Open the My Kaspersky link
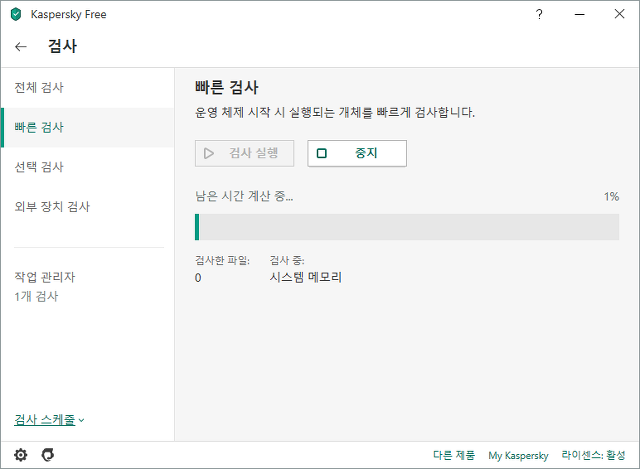Viewport: 640px width, 469px height. 518,455
